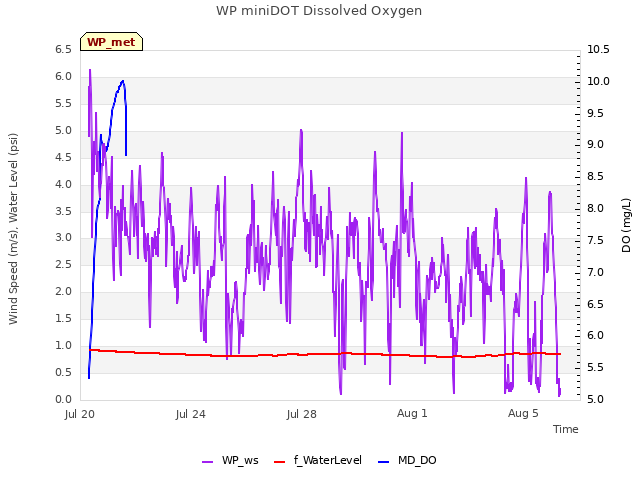Screen dimensions: 640x480
Task: Click the 5.0 right axis tick label
Action: click(x=595, y=399)
